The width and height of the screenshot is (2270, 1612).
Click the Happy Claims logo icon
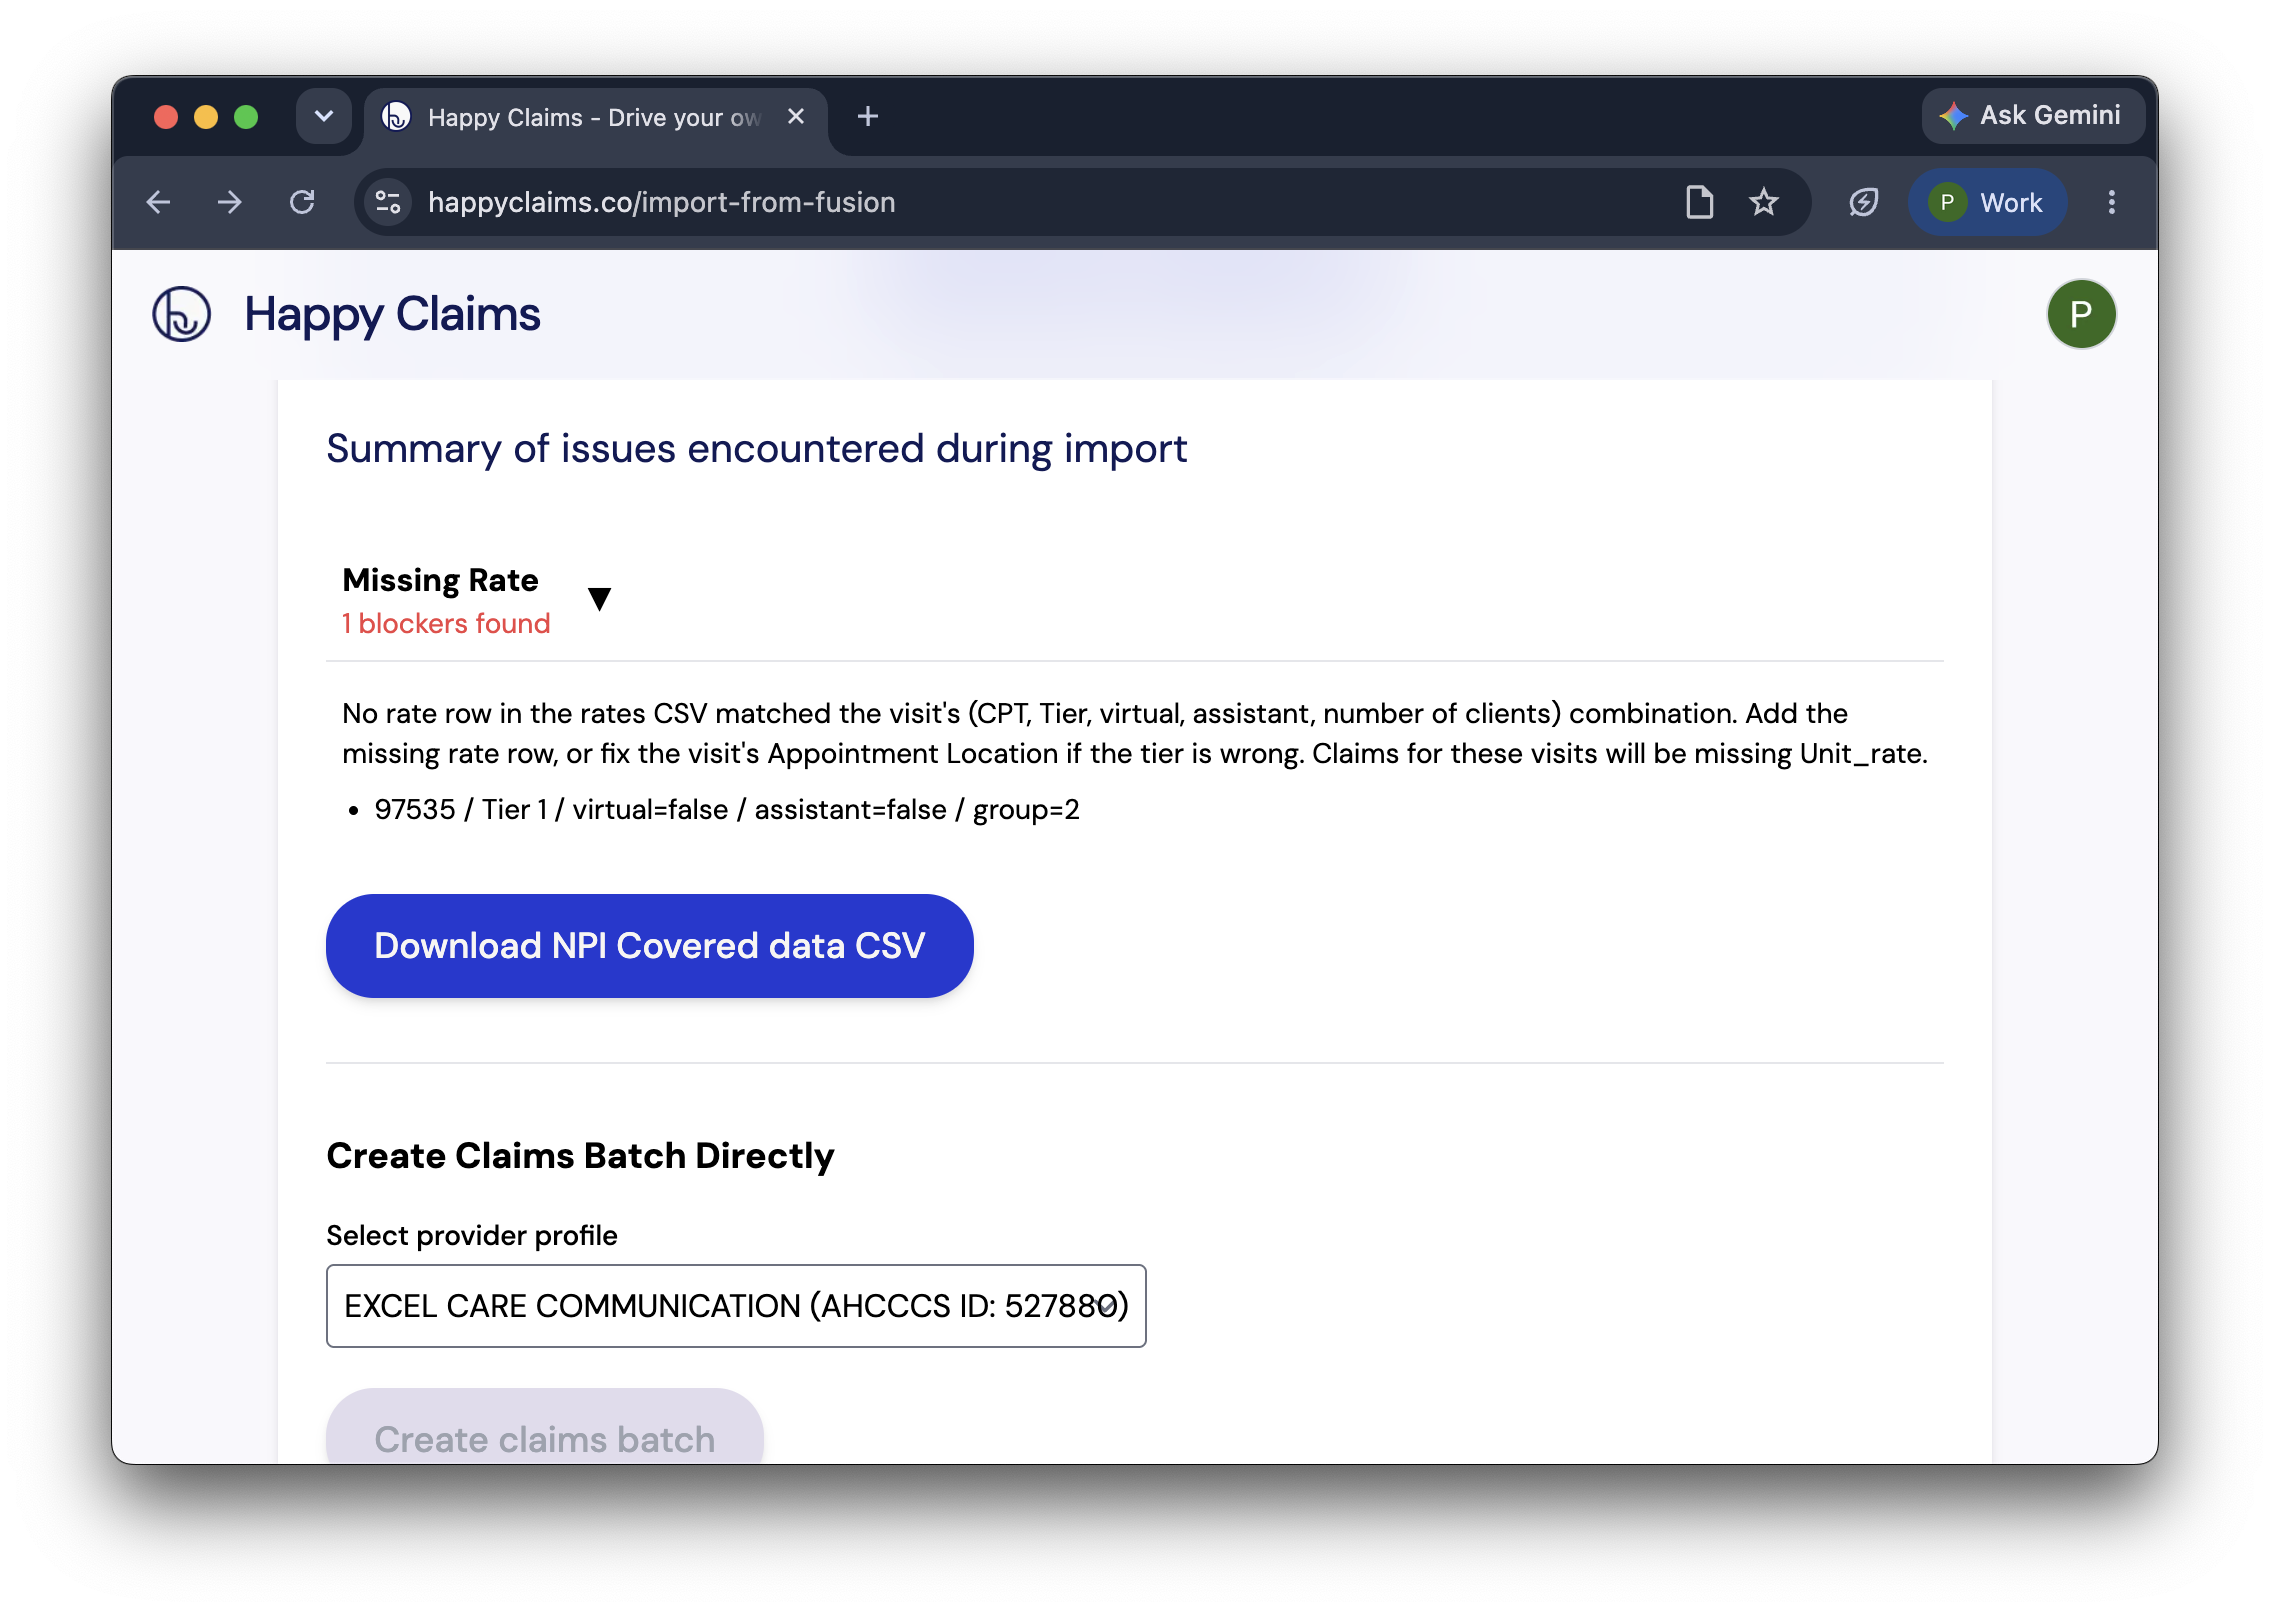pyautogui.click(x=181, y=314)
